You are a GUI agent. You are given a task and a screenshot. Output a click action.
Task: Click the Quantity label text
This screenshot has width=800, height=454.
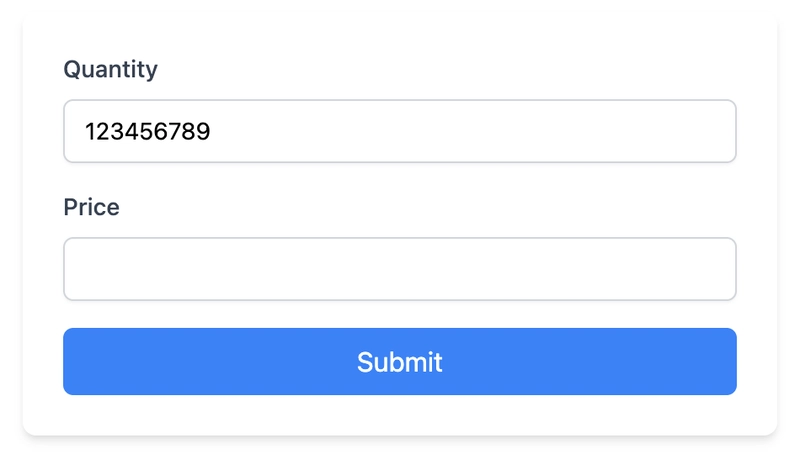pos(110,69)
